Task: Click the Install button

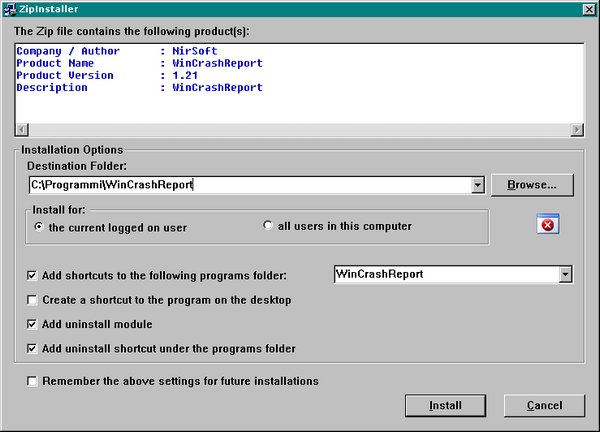Action: click(x=445, y=406)
